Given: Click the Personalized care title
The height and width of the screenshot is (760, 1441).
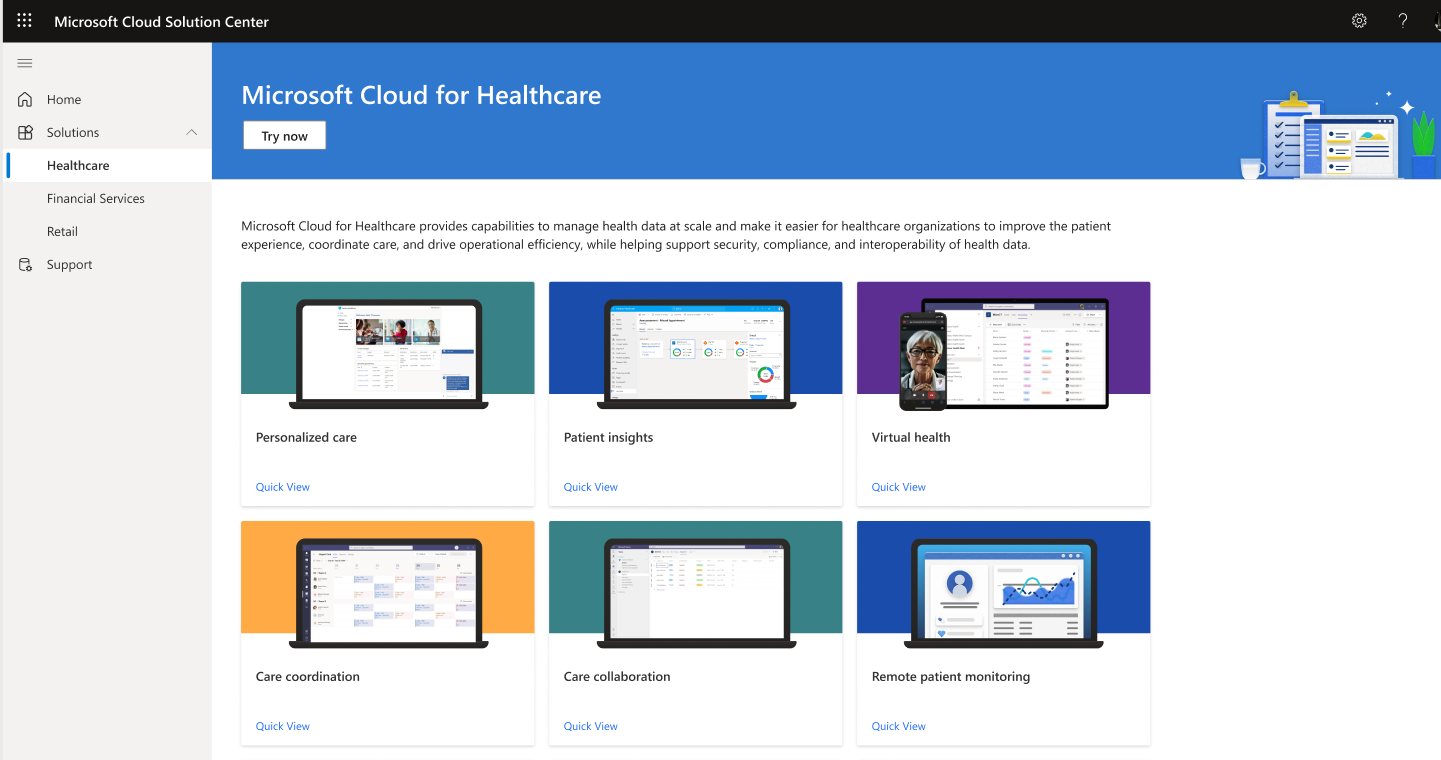Looking at the screenshot, I should [306, 437].
